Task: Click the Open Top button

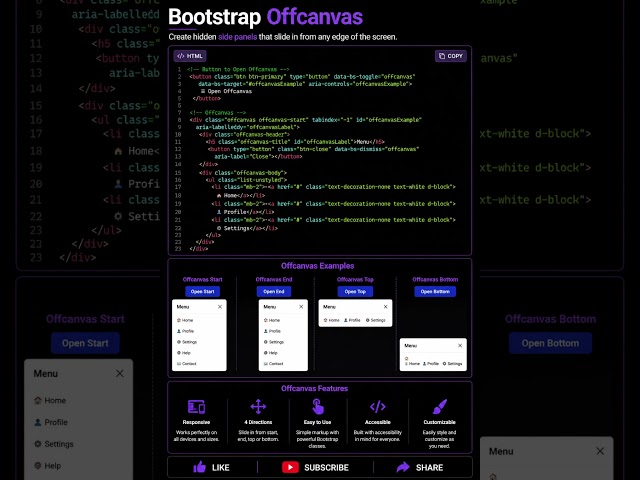Action: pos(355,291)
